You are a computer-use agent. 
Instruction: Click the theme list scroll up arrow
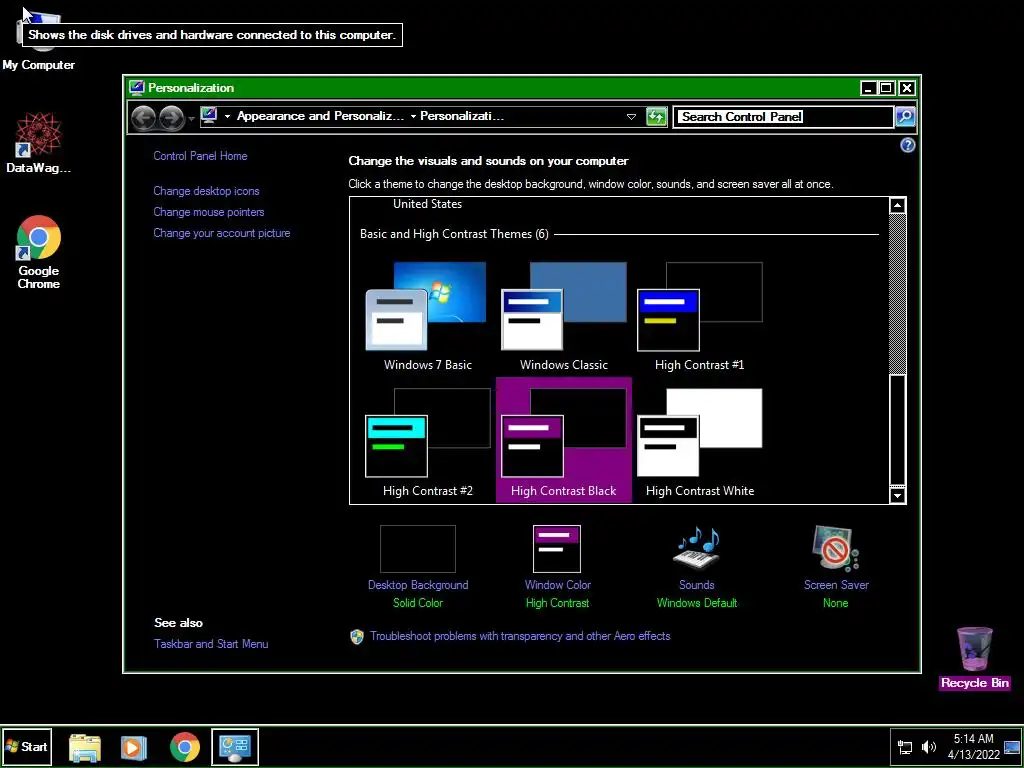click(897, 205)
